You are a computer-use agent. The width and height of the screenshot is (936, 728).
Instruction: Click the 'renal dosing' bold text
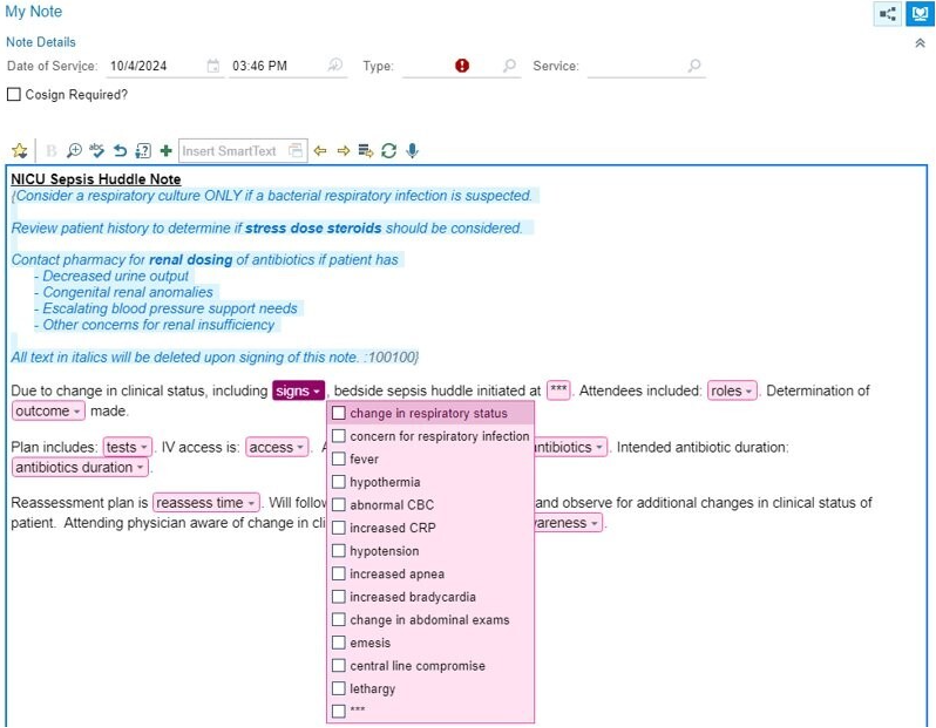(190, 260)
